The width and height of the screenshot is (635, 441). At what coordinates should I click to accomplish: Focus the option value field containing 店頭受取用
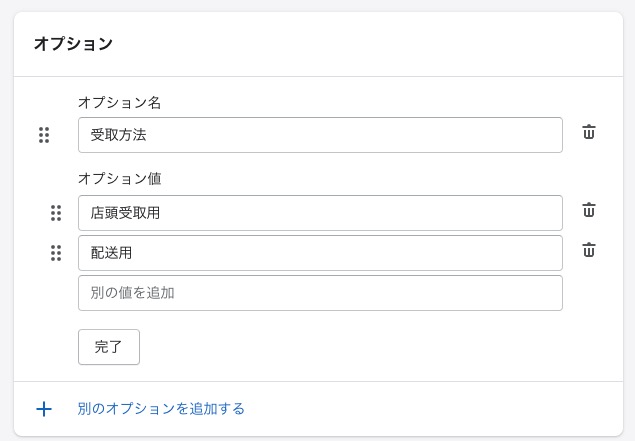(320, 213)
